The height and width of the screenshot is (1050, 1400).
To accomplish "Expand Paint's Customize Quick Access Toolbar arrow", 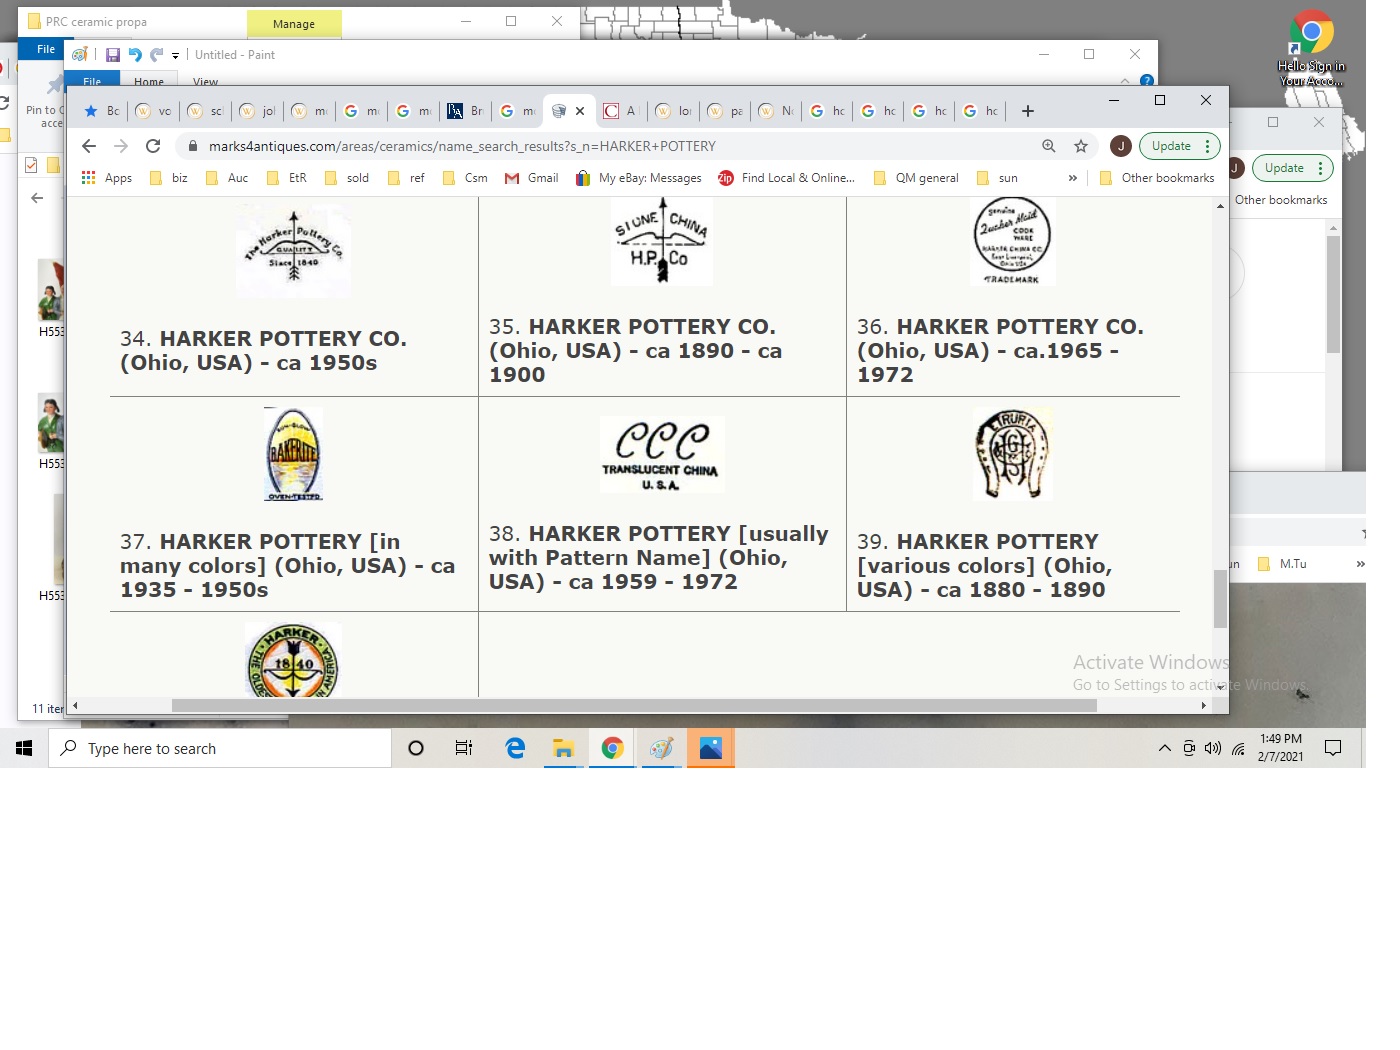I will tap(175, 56).
